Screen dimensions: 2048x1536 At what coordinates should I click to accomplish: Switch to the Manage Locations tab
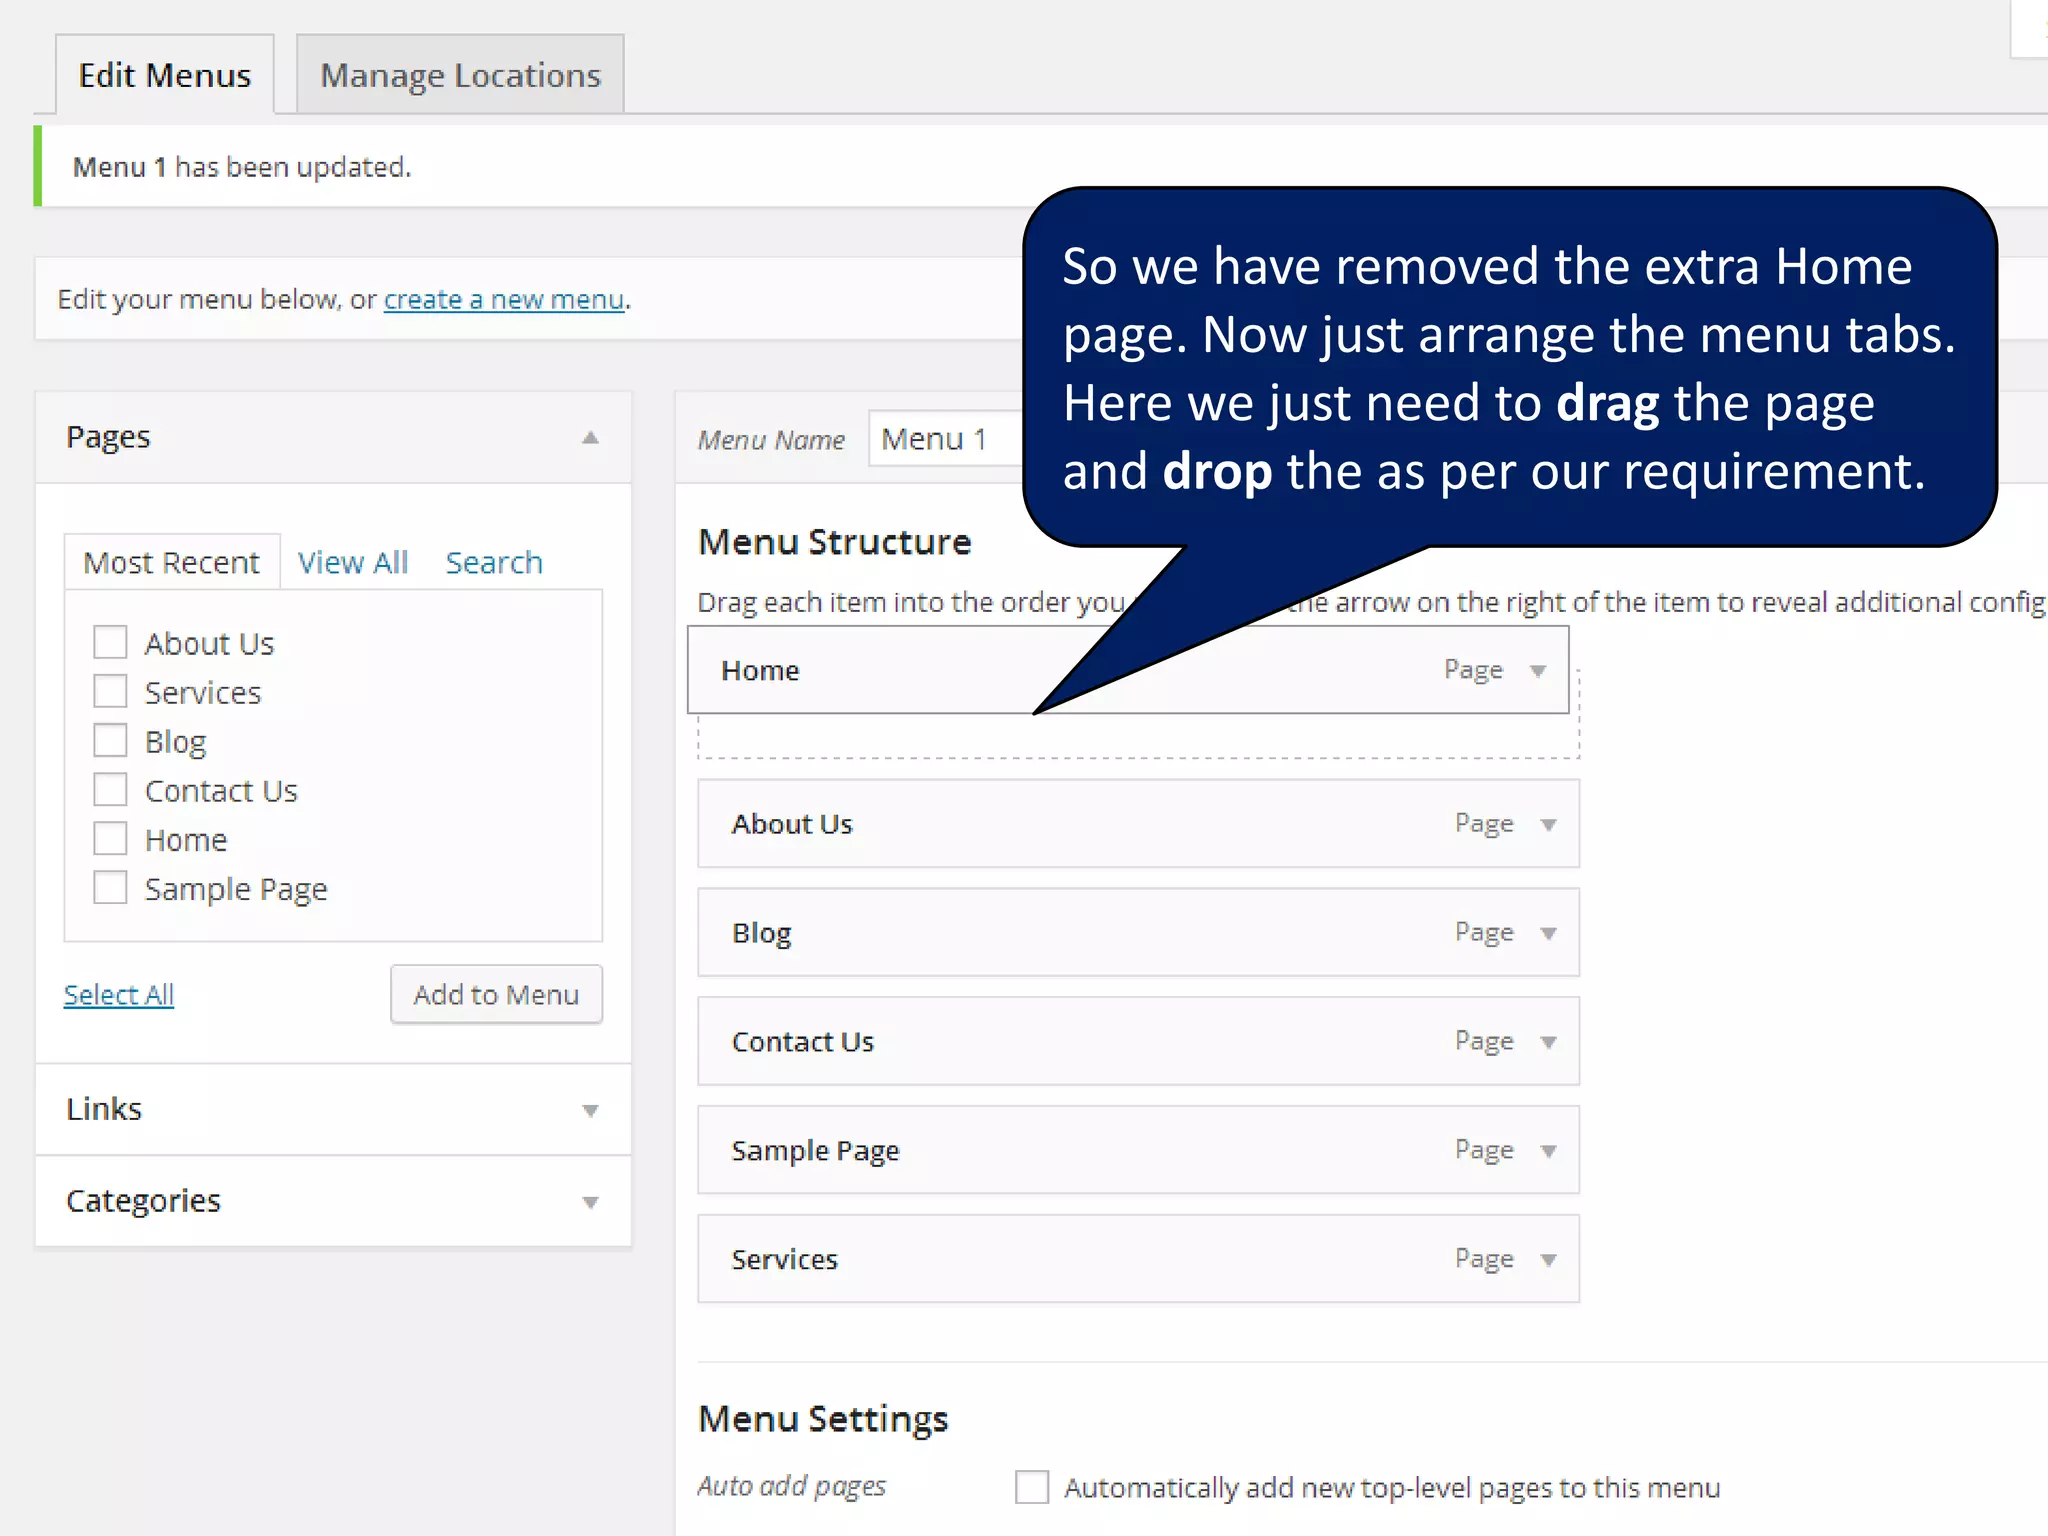(460, 76)
